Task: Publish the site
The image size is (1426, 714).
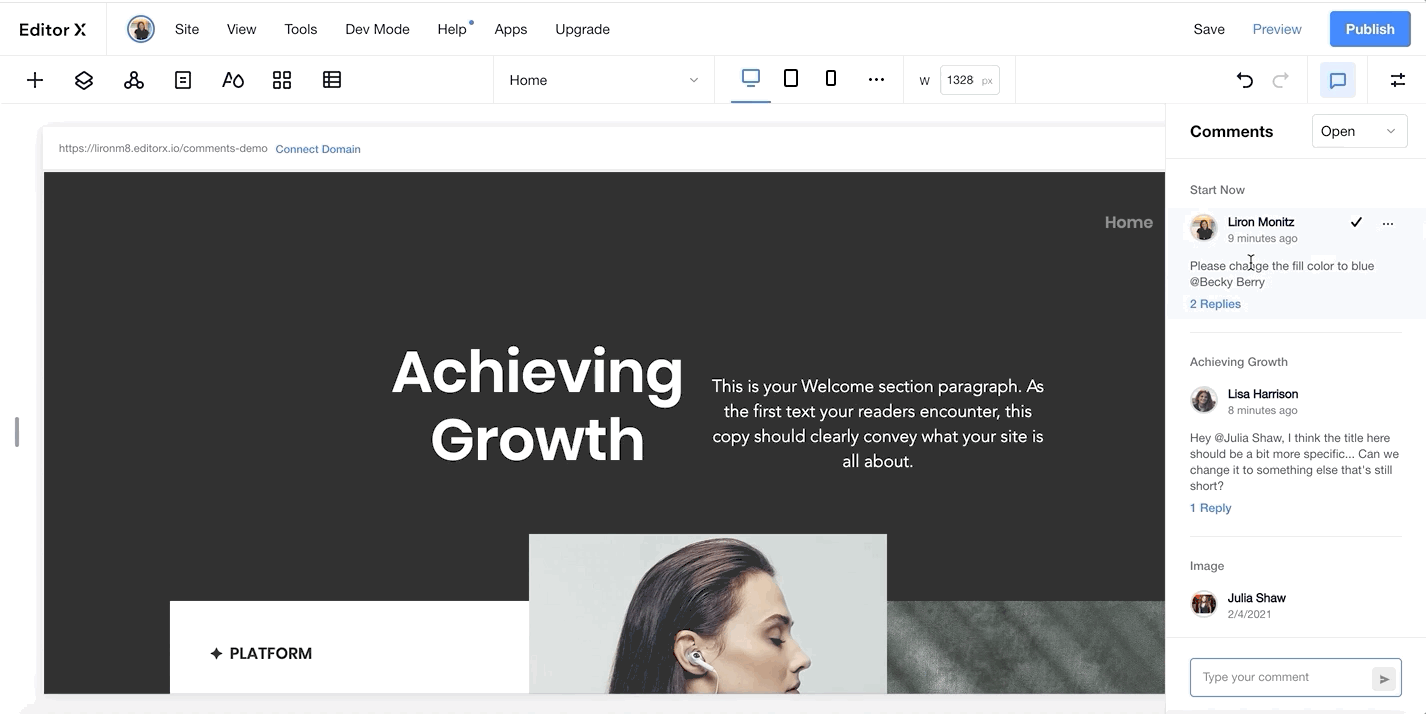Action: pos(1370,29)
